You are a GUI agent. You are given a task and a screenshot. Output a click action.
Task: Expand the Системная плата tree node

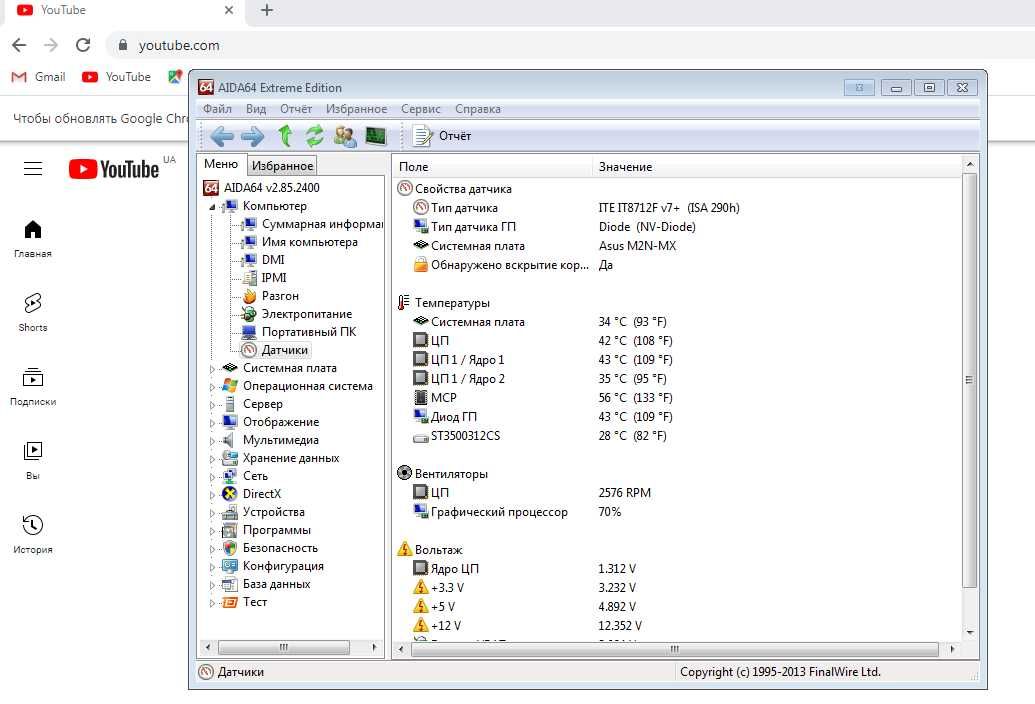point(213,369)
